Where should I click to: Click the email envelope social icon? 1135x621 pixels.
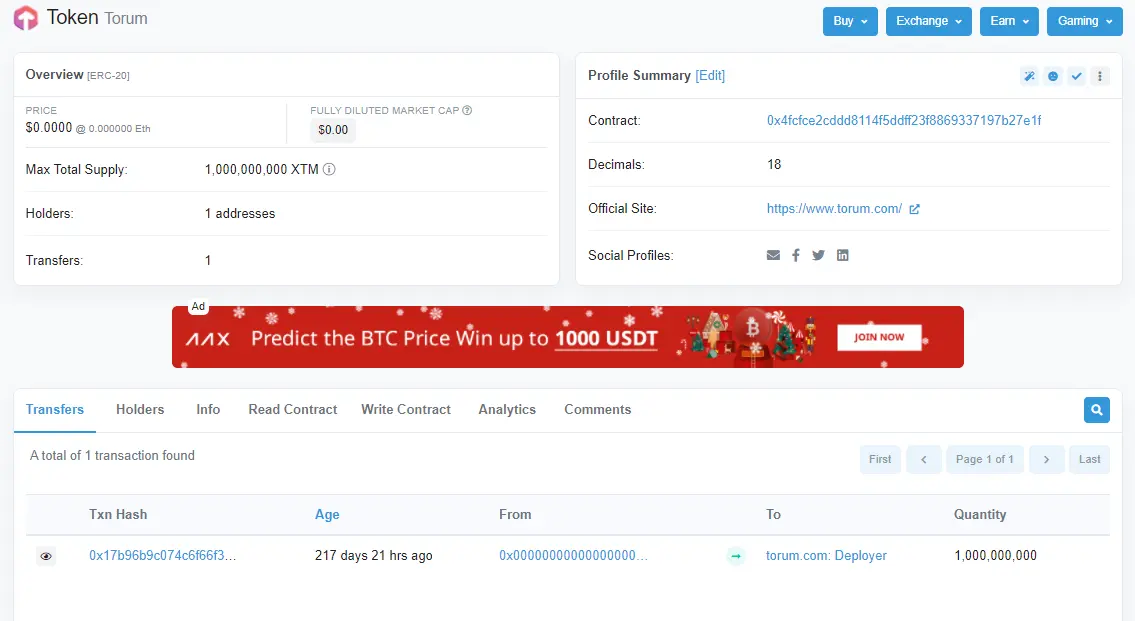773,255
